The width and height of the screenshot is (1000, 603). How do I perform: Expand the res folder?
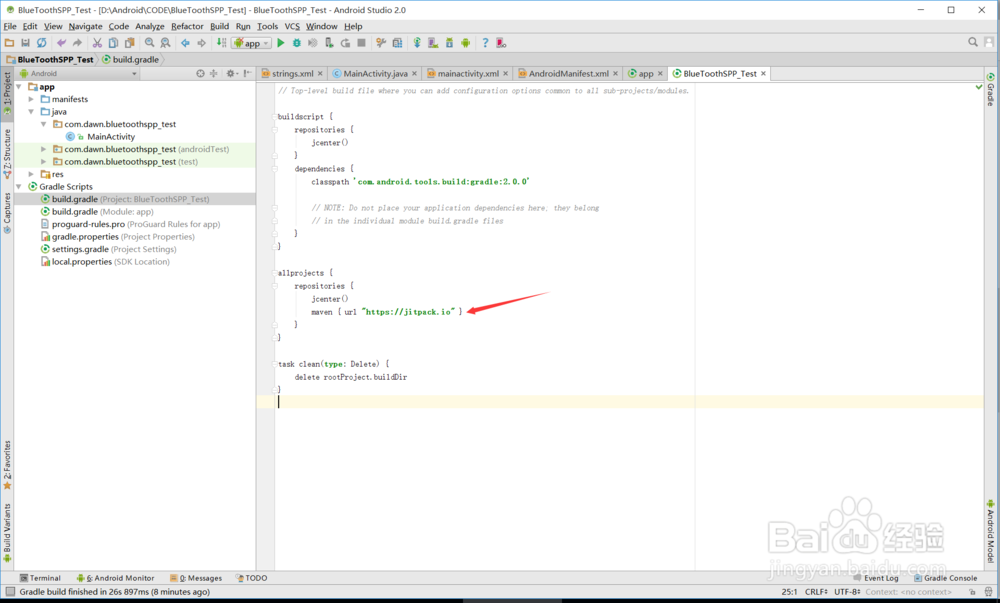(31, 174)
